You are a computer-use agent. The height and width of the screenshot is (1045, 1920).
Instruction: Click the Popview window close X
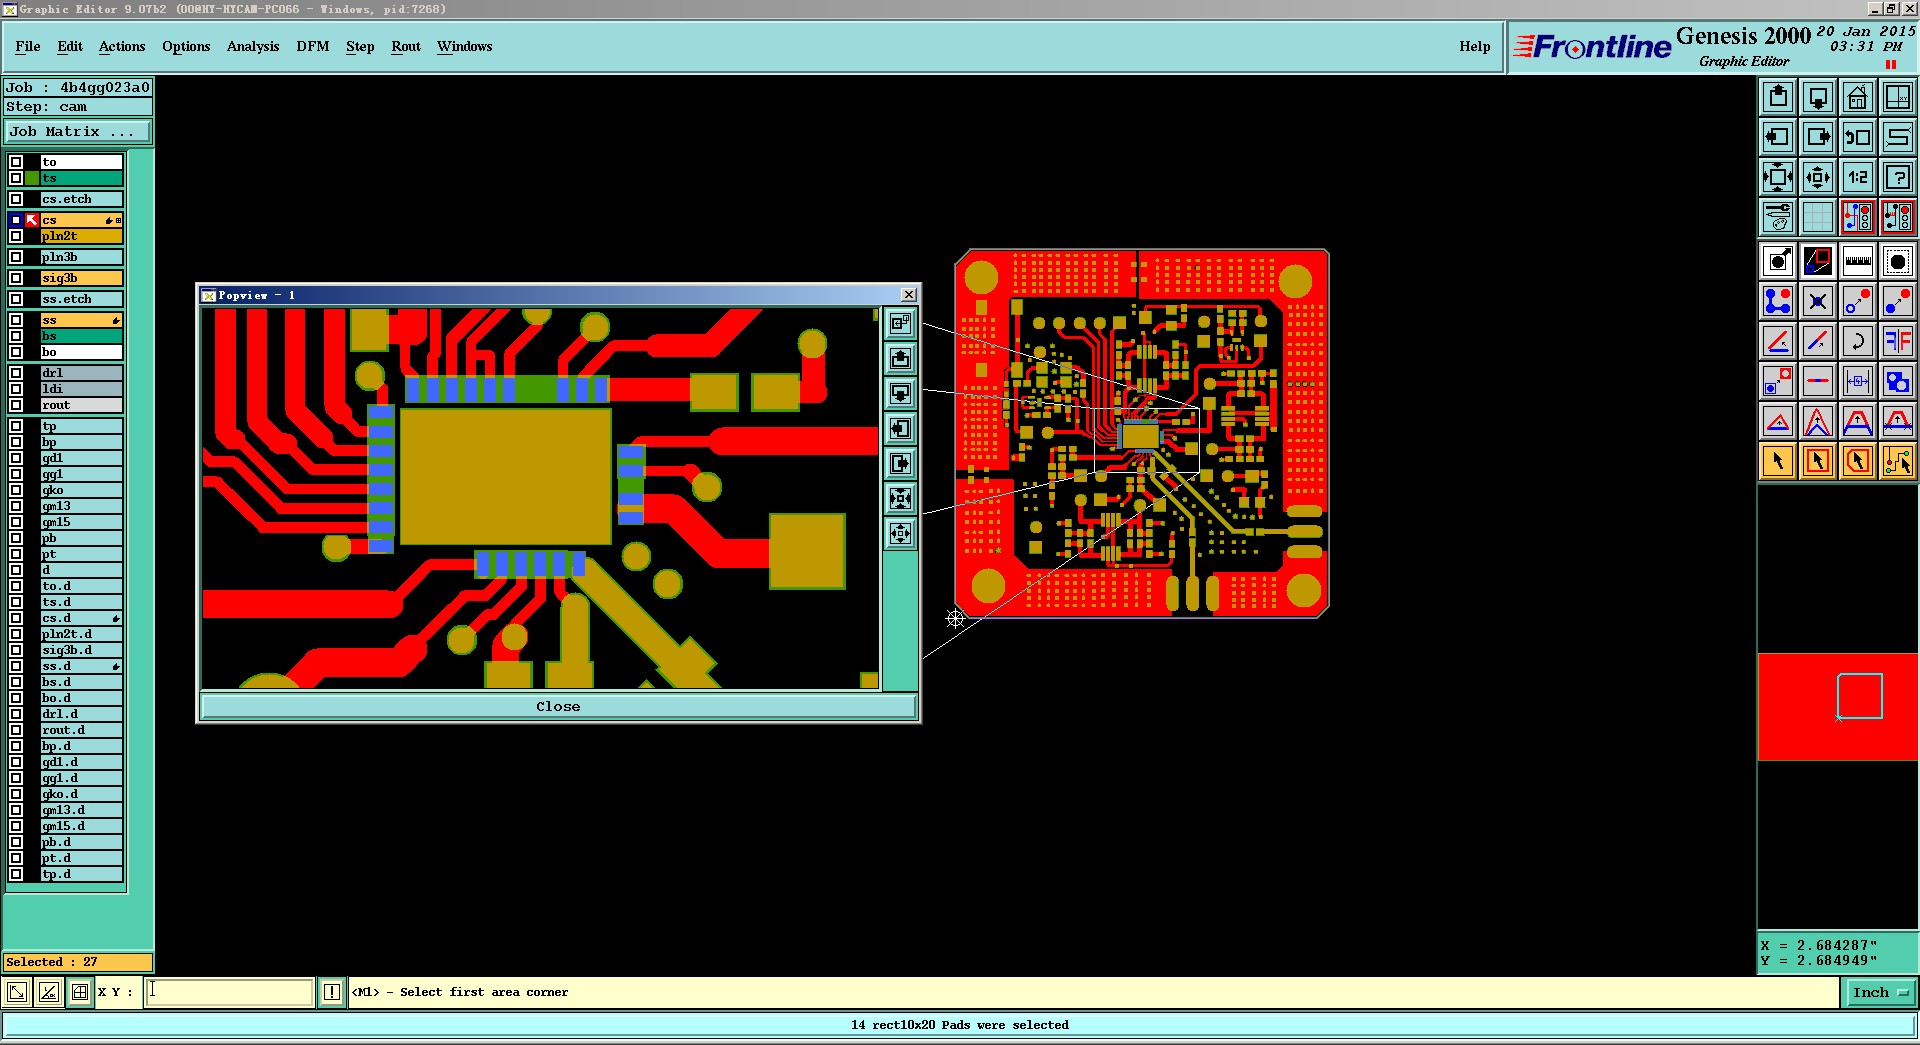click(x=908, y=295)
